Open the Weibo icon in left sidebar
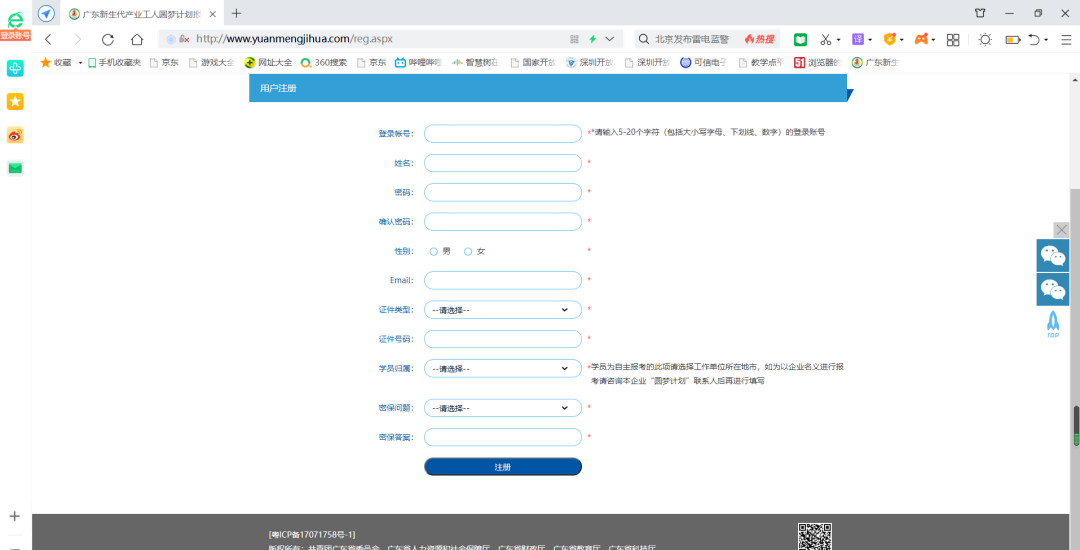1080x550 pixels. [15, 135]
